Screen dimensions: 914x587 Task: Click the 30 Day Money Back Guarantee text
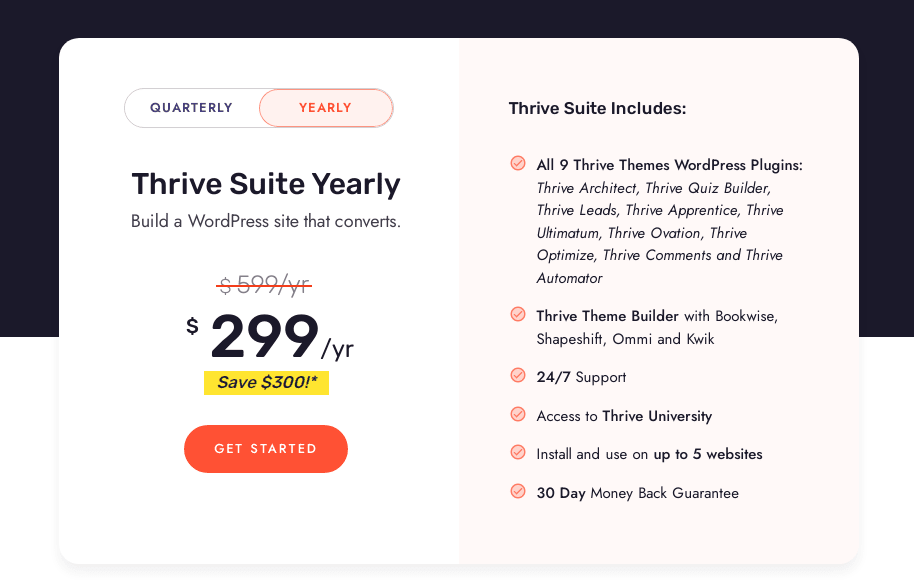(637, 493)
